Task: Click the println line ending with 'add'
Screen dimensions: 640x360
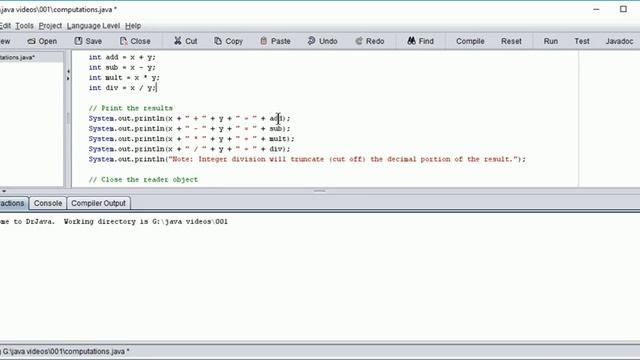Action: tap(189, 118)
